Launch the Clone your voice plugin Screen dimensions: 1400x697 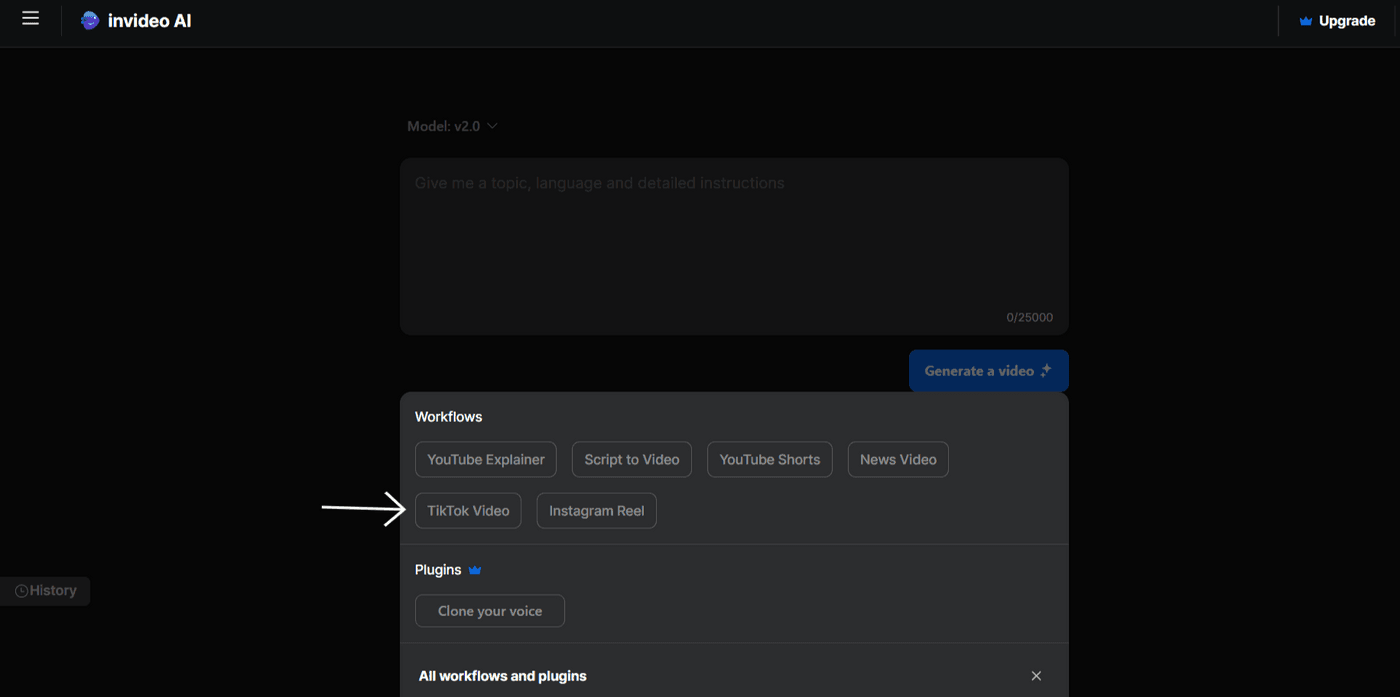[x=489, y=610]
